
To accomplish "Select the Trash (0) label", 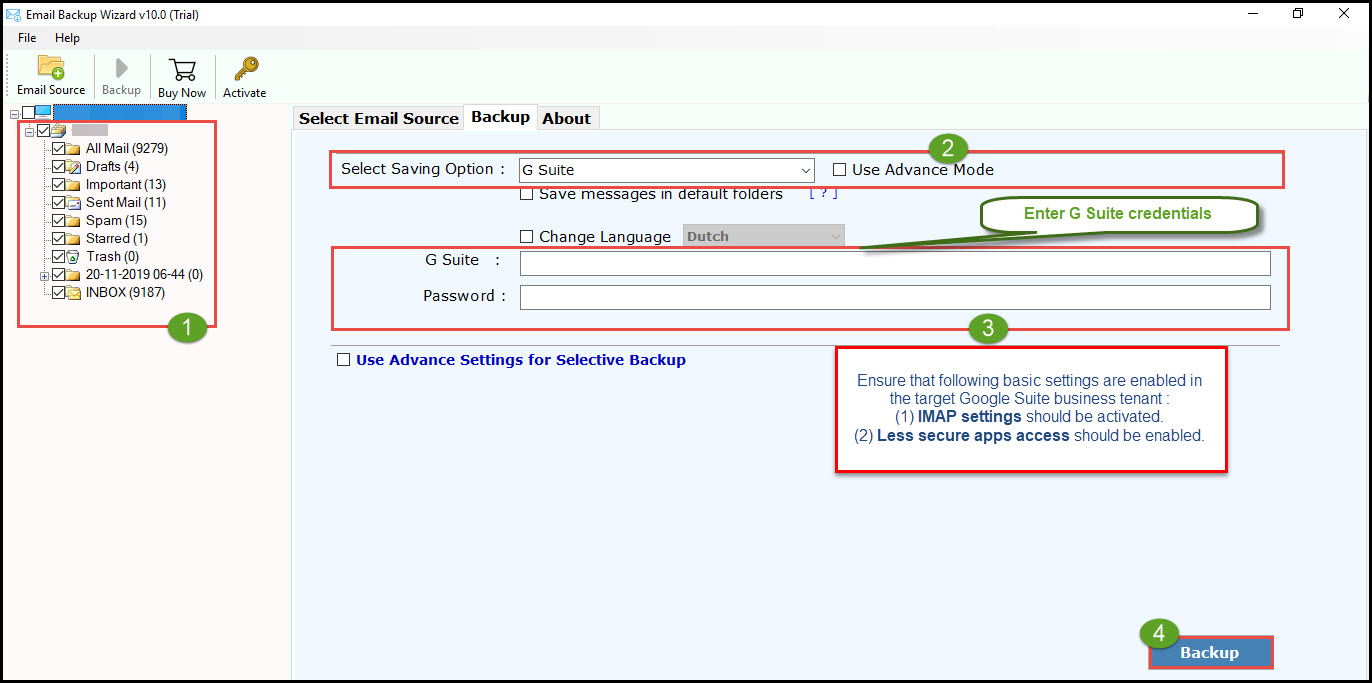I will tap(113, 257).
